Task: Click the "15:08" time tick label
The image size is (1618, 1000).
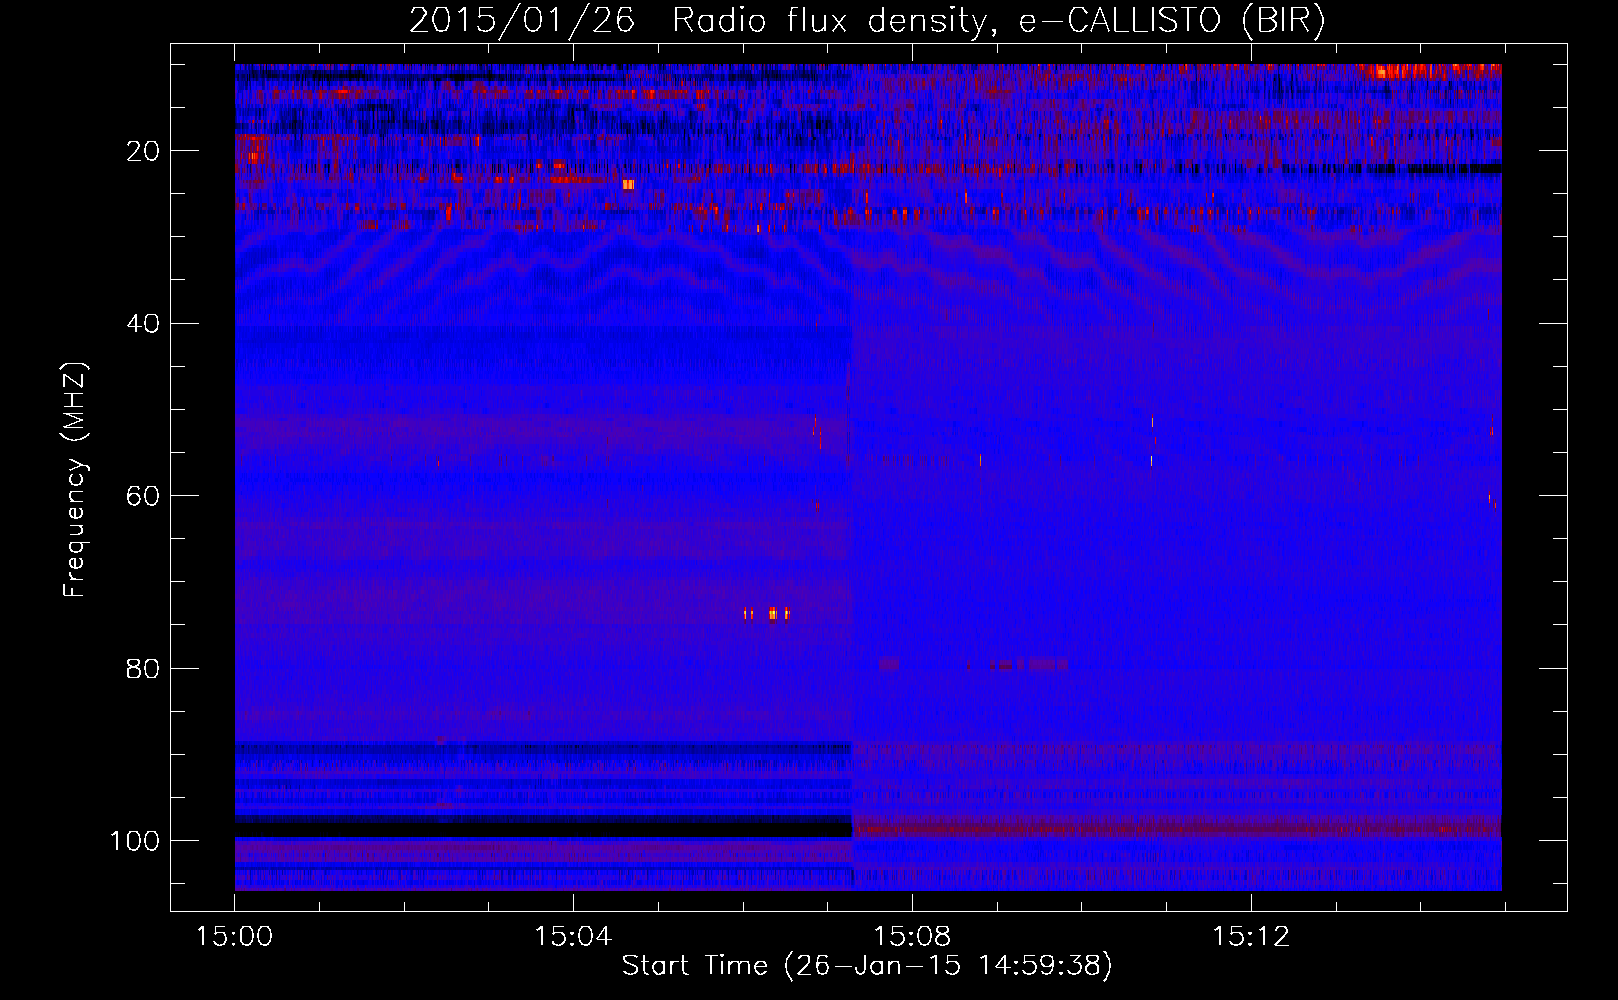Action: pos(912,937)
